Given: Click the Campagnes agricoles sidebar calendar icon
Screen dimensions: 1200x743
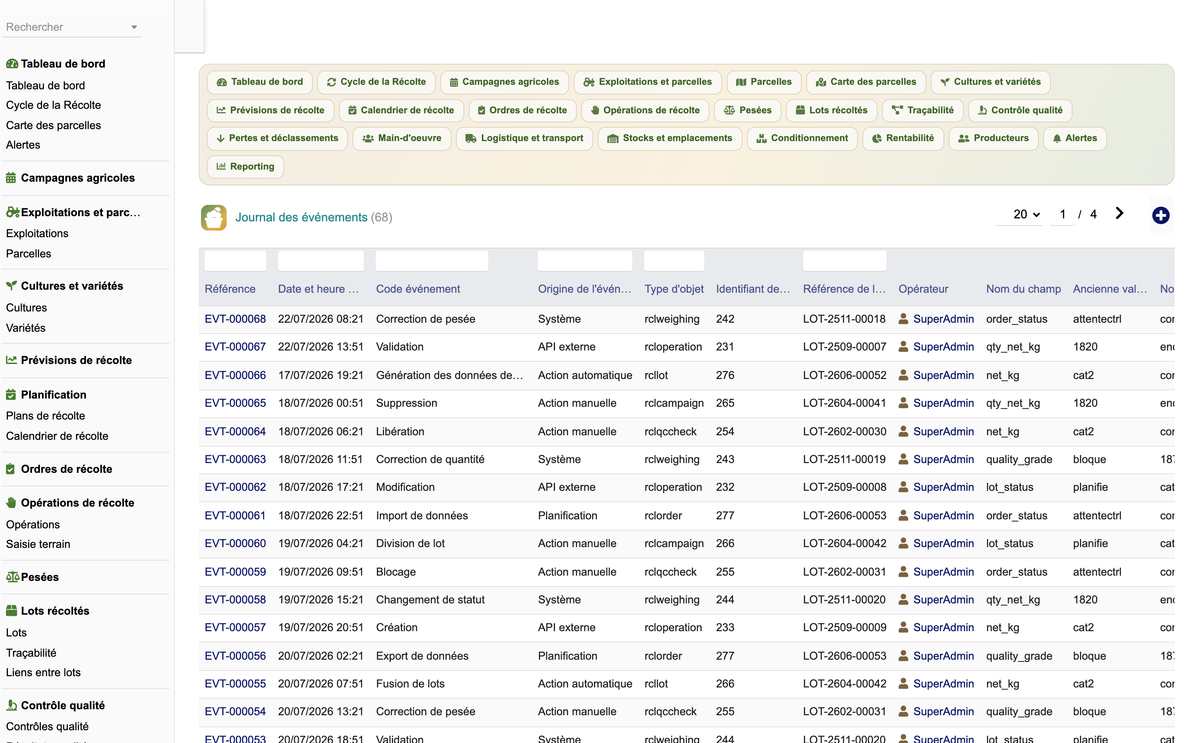Looking at the screenshot, I should click(12, 178).
